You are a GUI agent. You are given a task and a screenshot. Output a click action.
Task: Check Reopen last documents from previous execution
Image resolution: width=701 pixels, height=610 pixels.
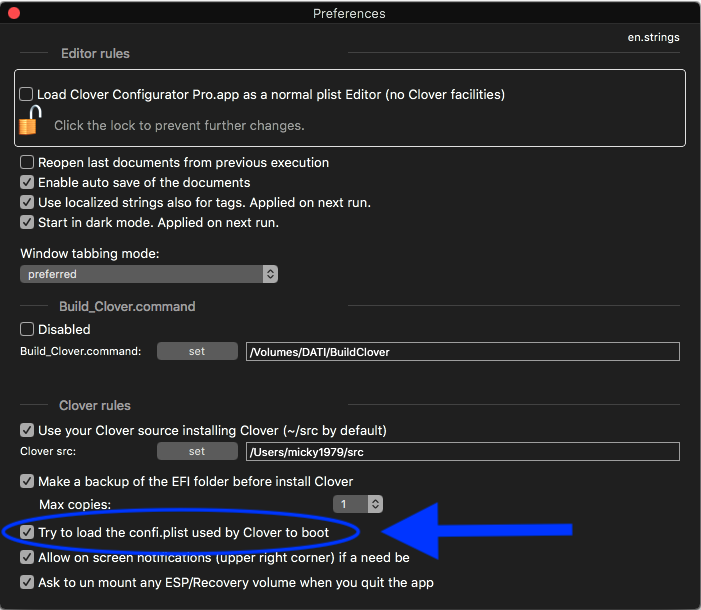tap(27, 162)
